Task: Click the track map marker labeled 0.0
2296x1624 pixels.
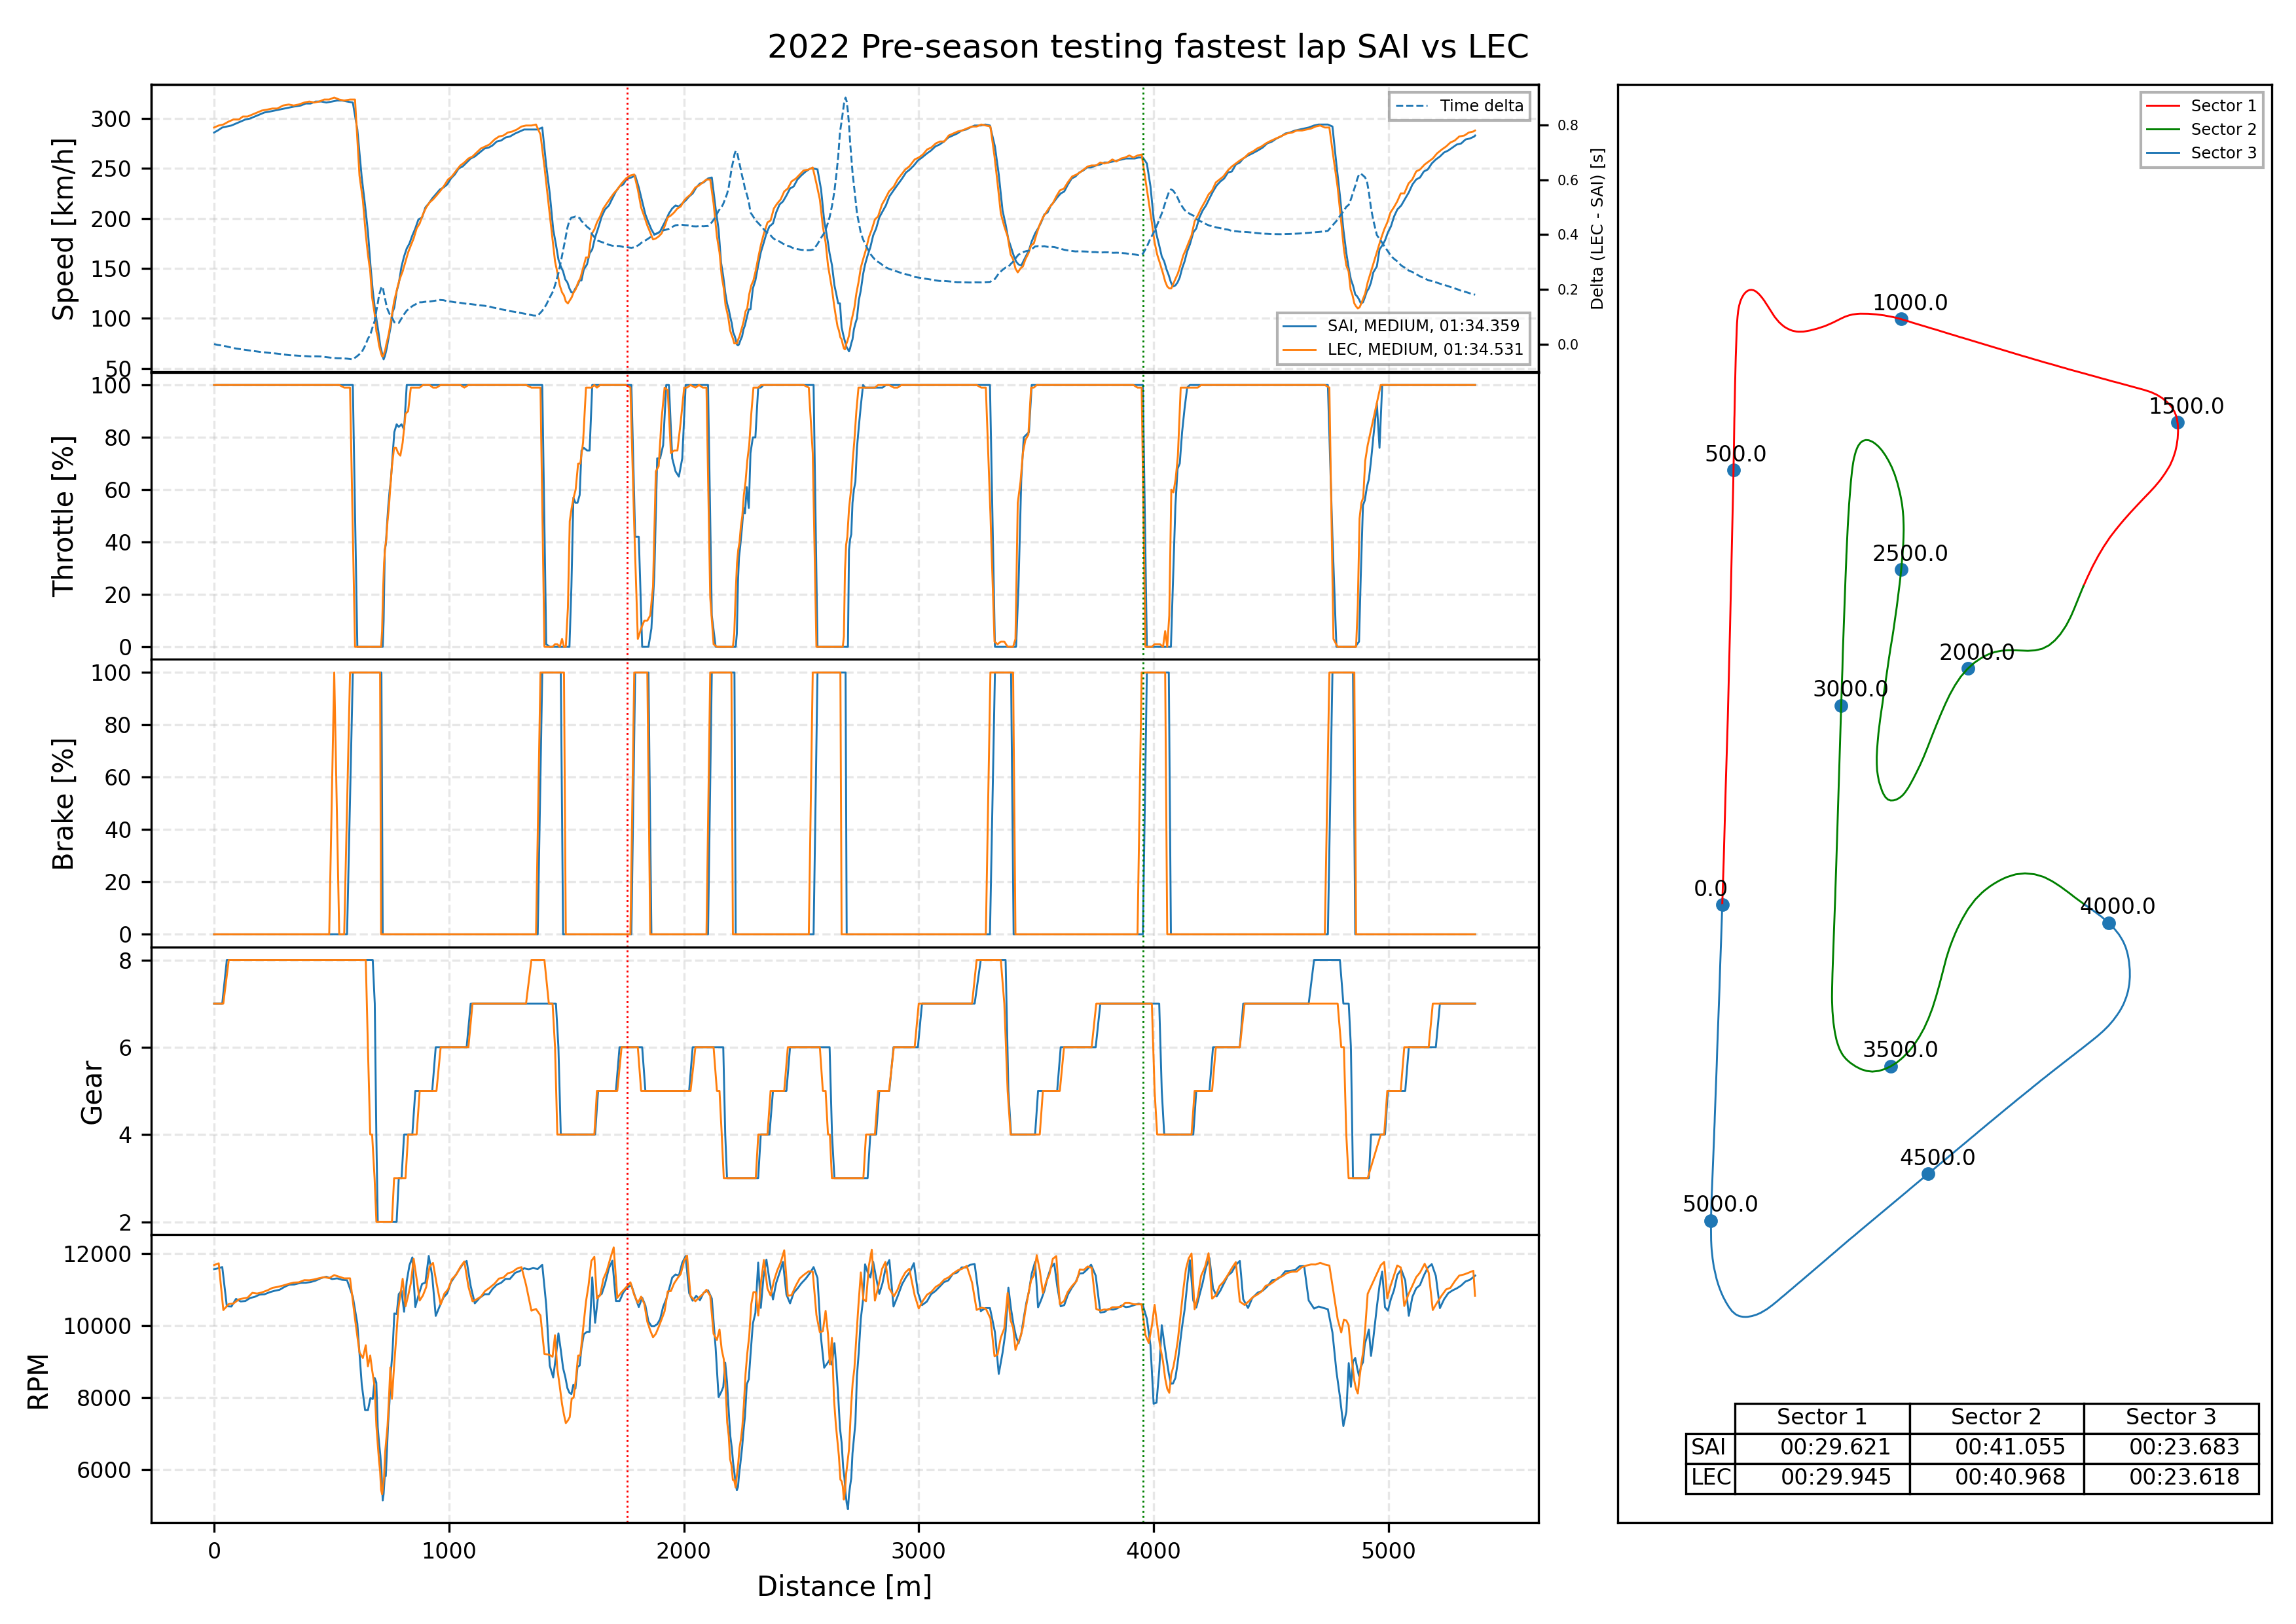Action: click(1723, 905)
